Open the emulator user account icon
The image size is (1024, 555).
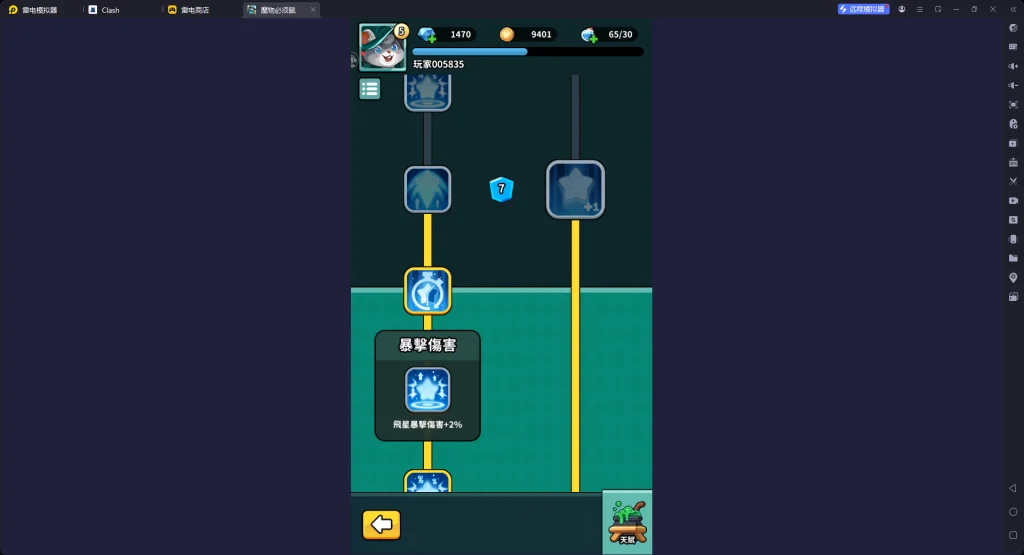point(902,9)
